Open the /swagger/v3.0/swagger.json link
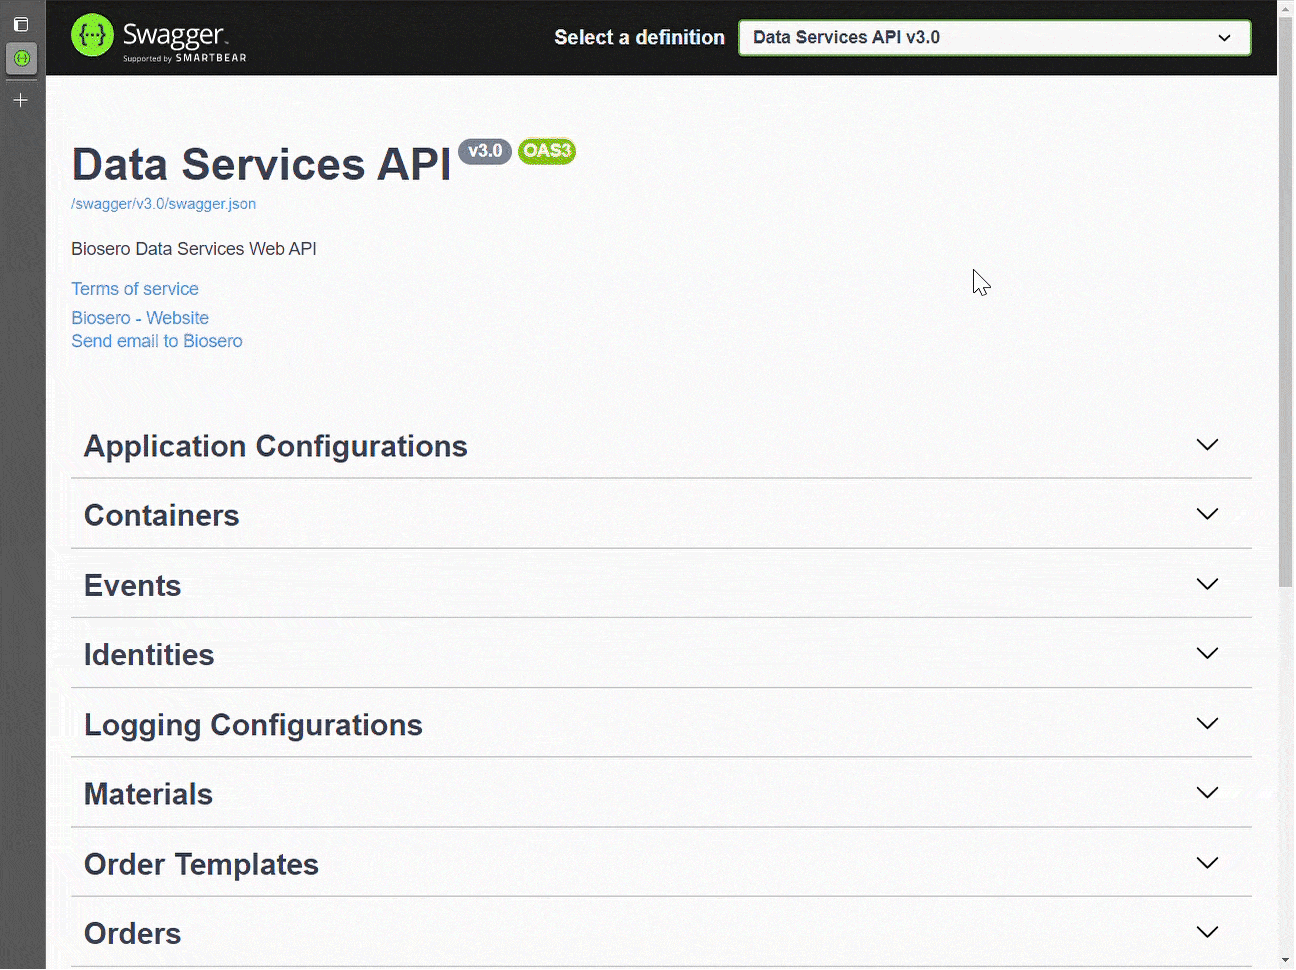1296x970 pixels. coord(164,204)
